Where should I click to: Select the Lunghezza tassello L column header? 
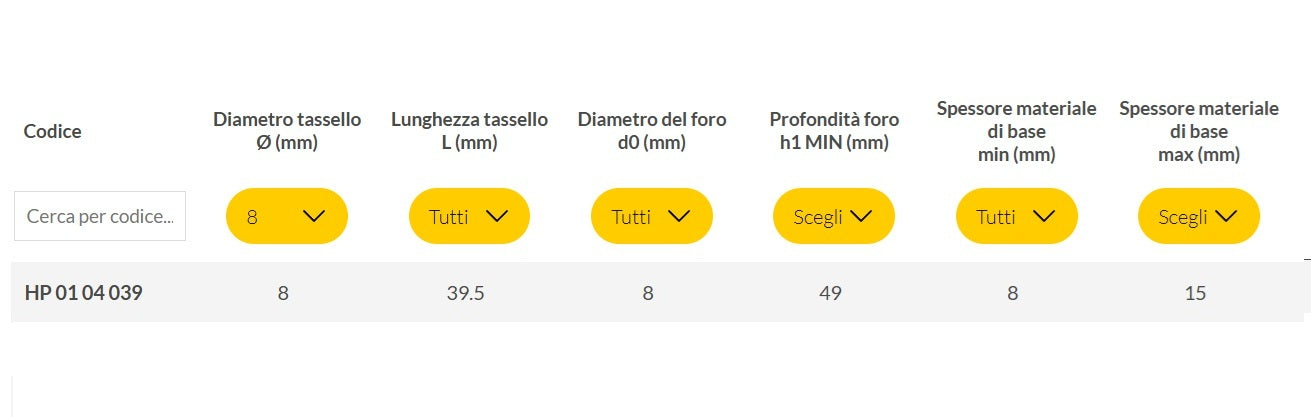click(469, 131)
